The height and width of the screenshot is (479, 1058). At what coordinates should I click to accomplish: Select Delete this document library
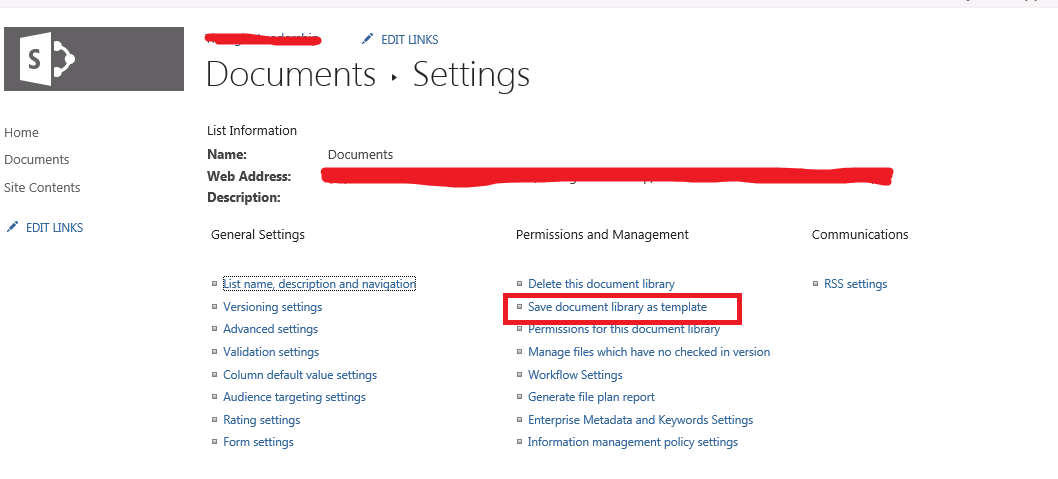601,284
